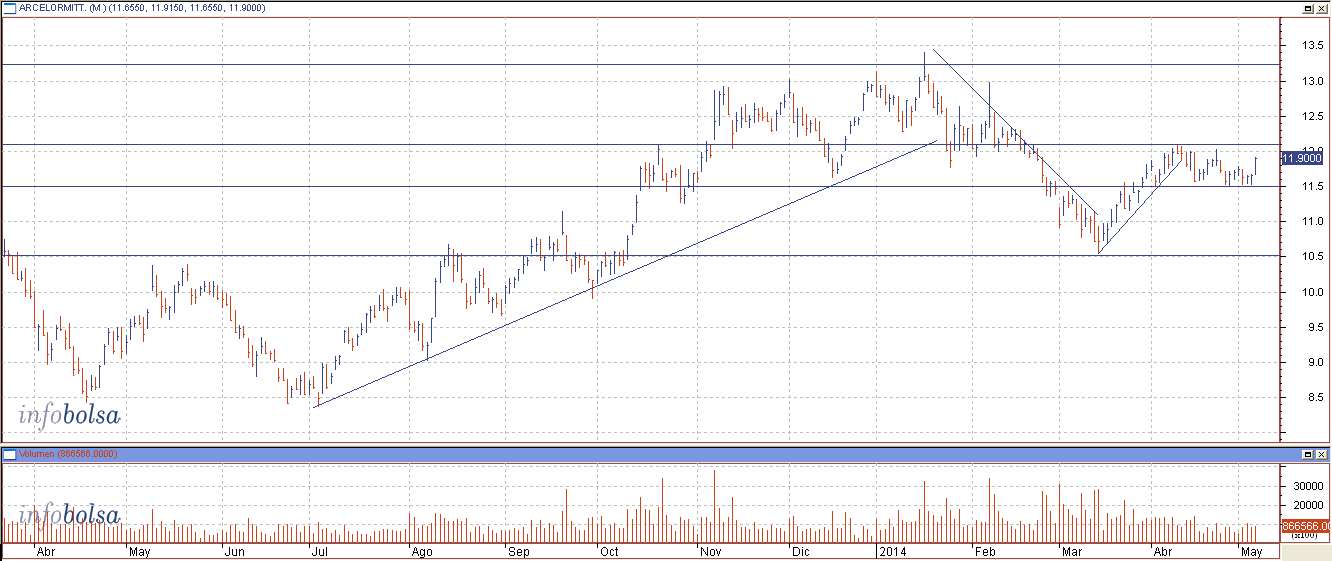Screen dimensions: 1332x561
Task: Click the volume value label 866566
Action: 1302,525
